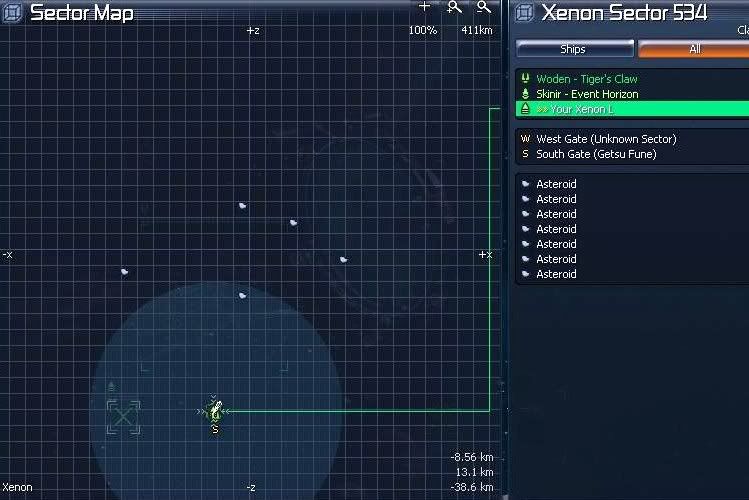Select the bracketed X target marker on map
The width and height of the screenshot is (749, 500).
click(x=123, y=417)
